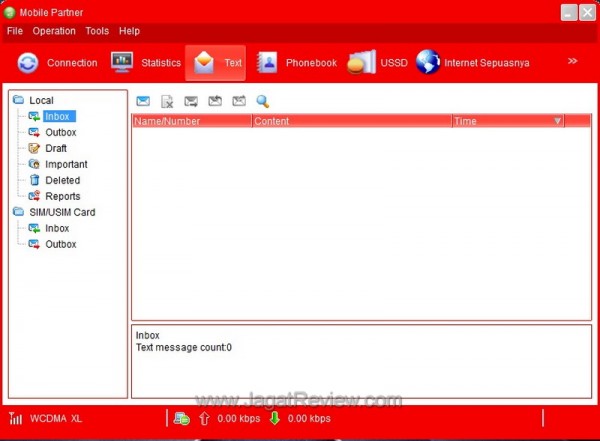
Task: Click the Name/Number column header
Action: click(x=168, y=121)
